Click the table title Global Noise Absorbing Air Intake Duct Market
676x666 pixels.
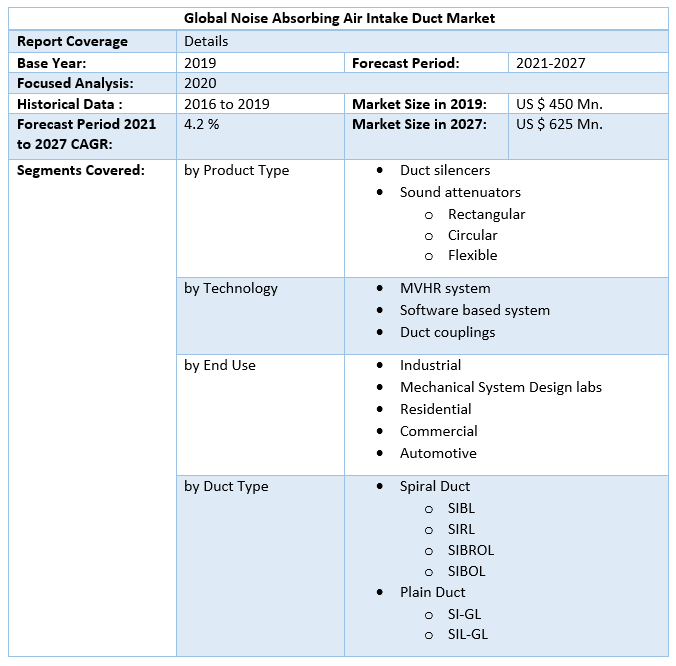[x=339, y=18]
